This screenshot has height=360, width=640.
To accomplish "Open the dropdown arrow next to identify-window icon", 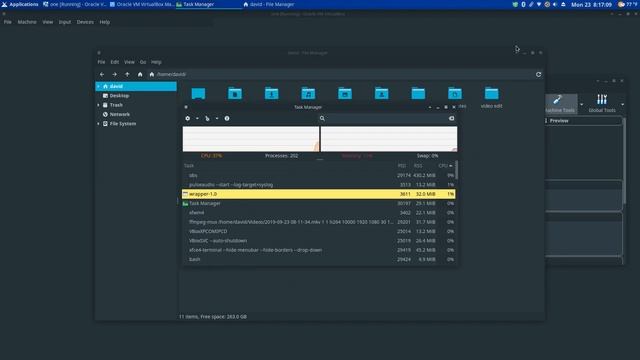I will (x=217, y=118).
